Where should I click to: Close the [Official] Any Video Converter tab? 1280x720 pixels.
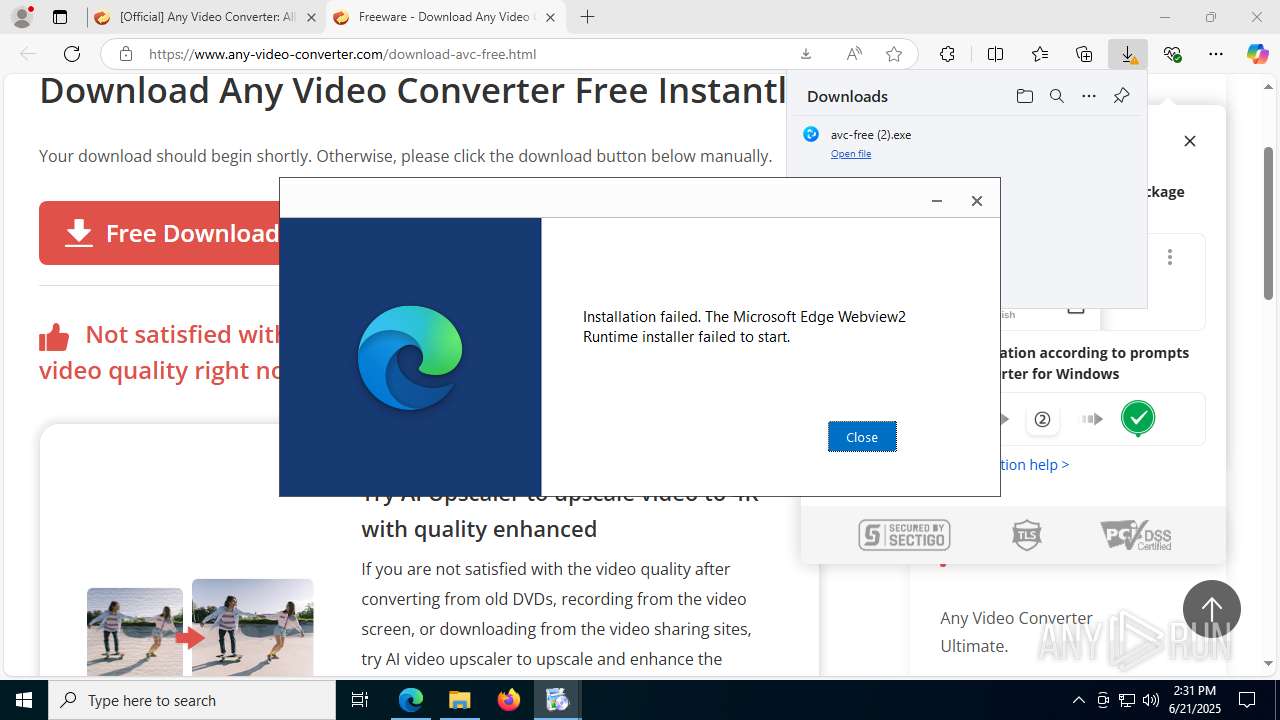[x=311, y=17]
